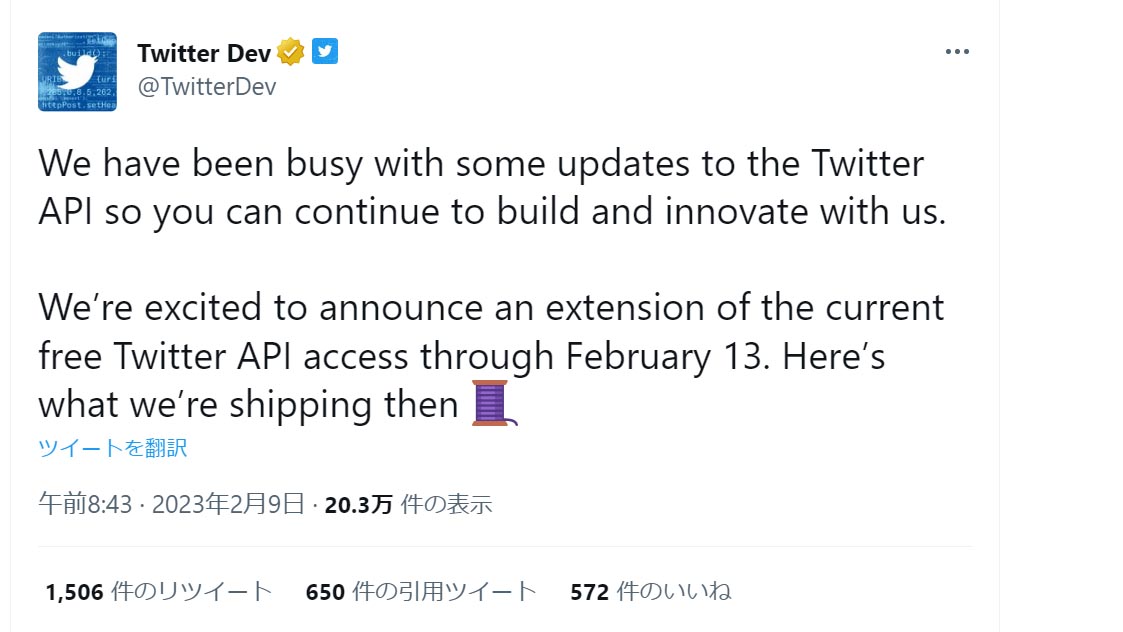The height and width of the screenshot is (632, 1123).
Task: Translate the tweet via ツイートを翻訳
Action: (112, 448)
